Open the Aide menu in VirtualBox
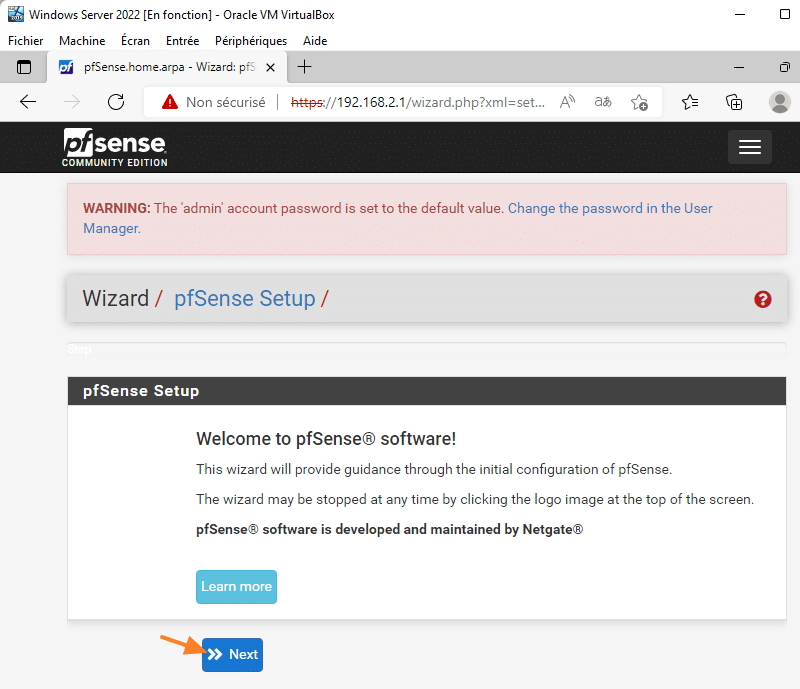 (315, 41)
